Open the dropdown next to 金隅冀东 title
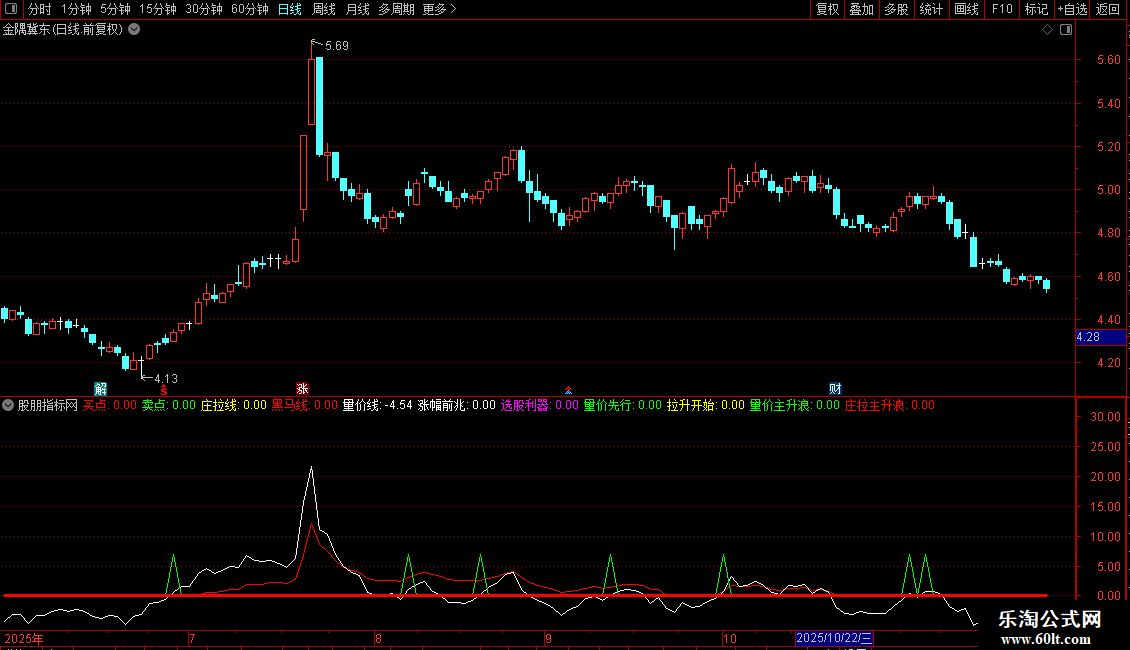Screen dimensions: 1130x650 134,30
